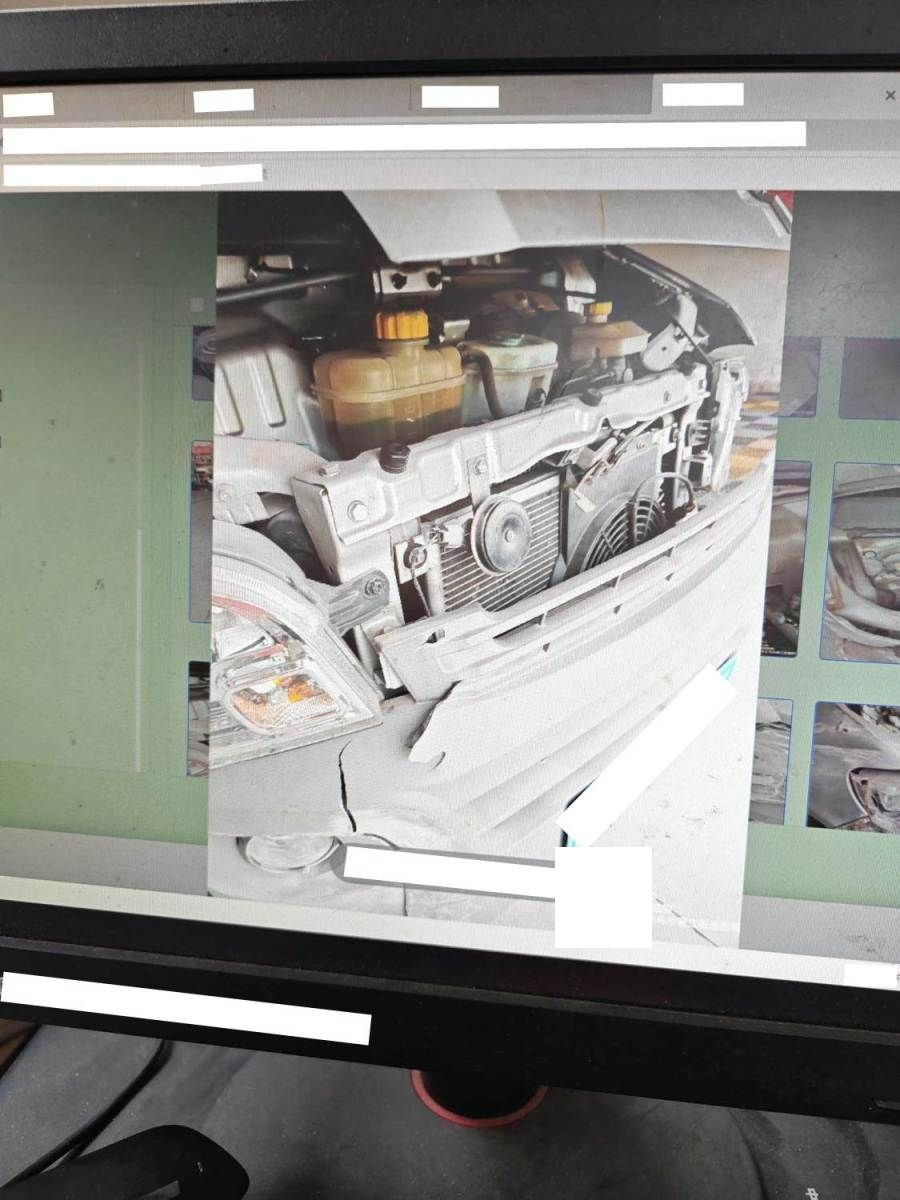Screen dimensions: 900x1200
Task: Select the fourth browser tab
Action: pos(703,94)
